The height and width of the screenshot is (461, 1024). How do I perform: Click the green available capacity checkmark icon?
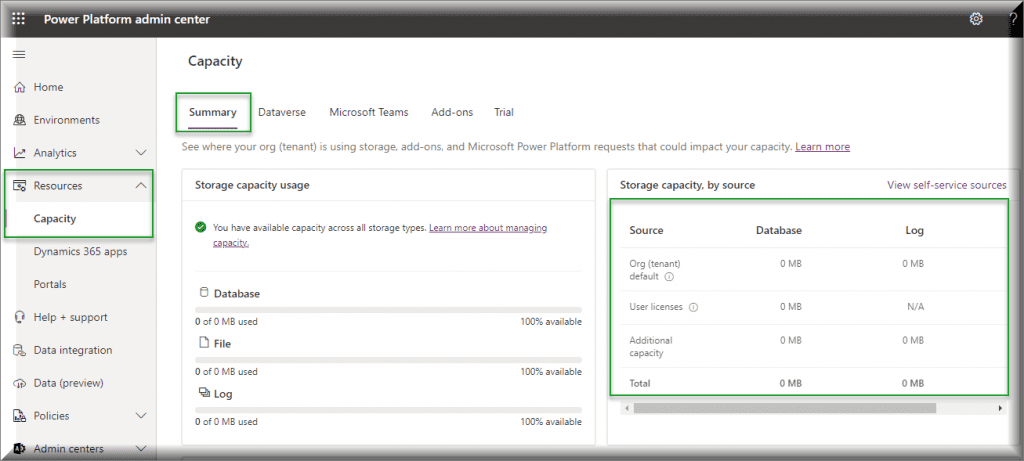click(x=200, y=227)
